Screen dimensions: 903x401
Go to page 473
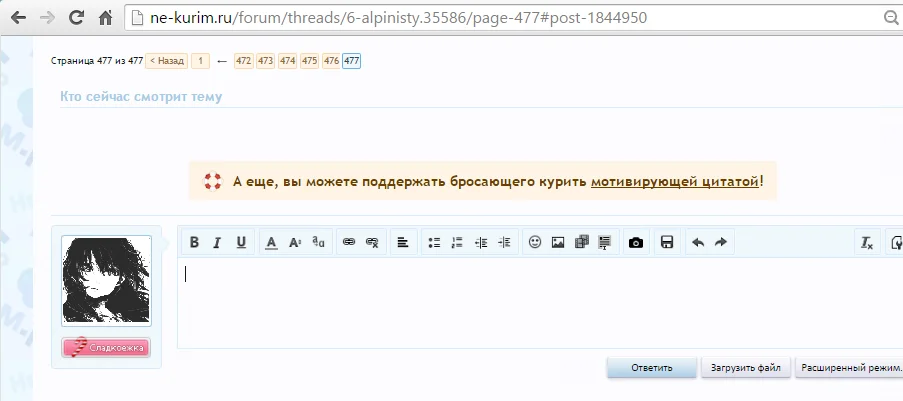coord(265,61)
